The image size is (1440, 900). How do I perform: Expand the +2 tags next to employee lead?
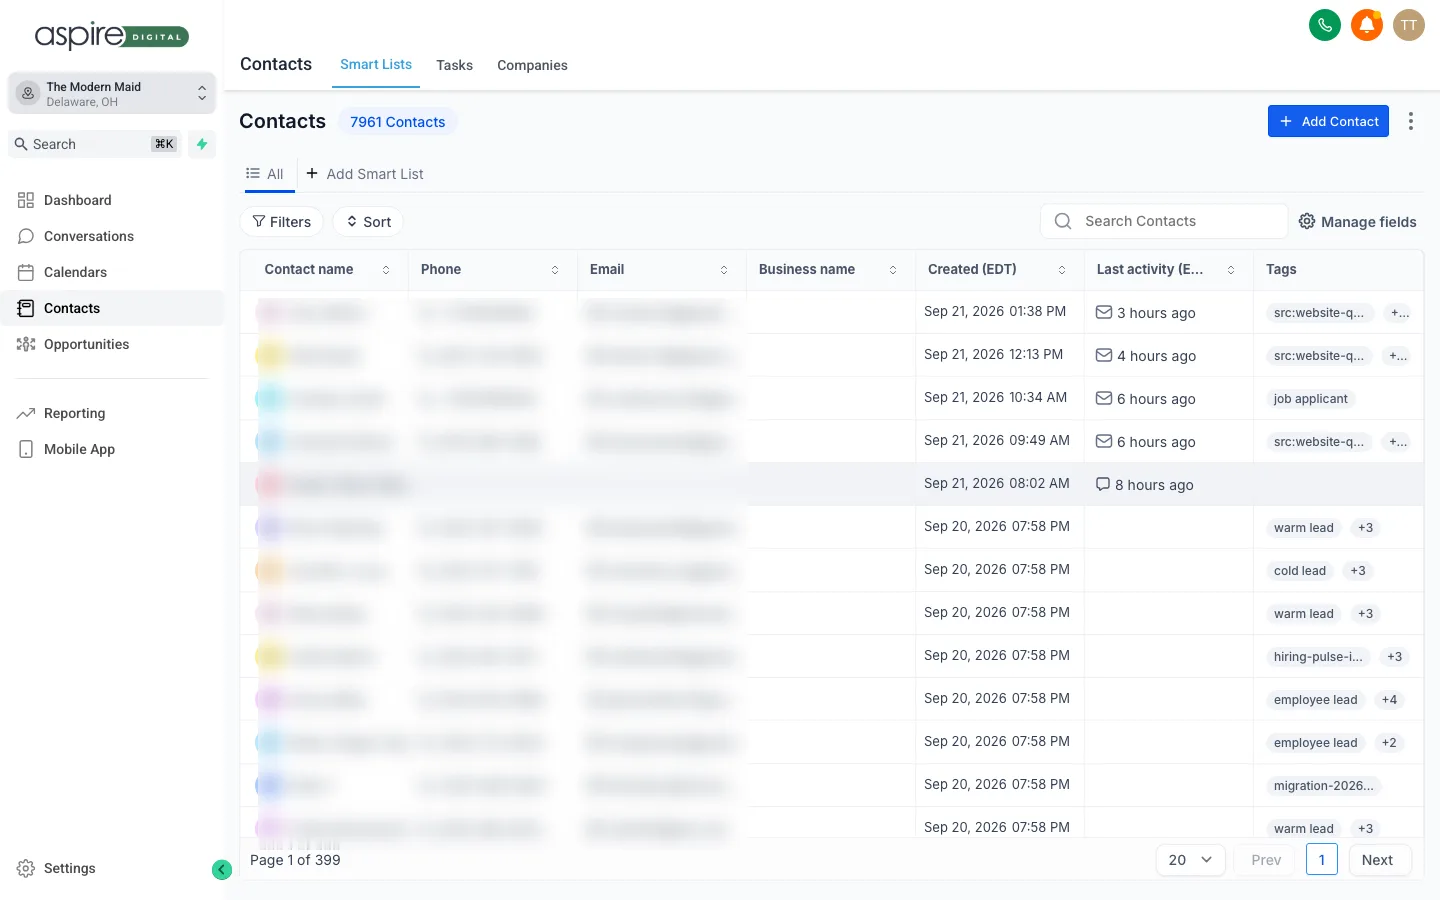tap(1389, 742)
